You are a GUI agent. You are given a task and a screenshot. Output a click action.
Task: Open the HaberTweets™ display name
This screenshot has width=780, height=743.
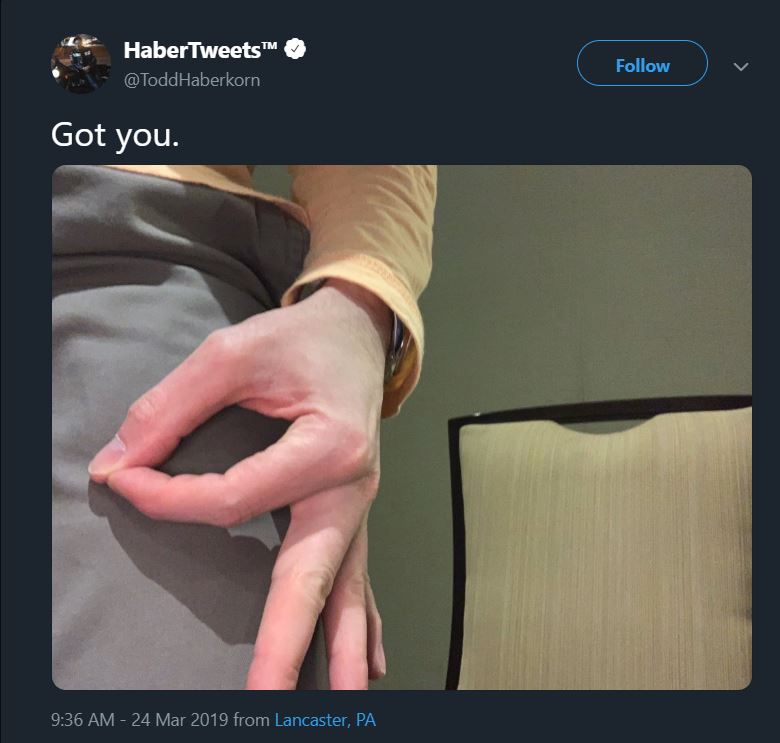[200, 50]
